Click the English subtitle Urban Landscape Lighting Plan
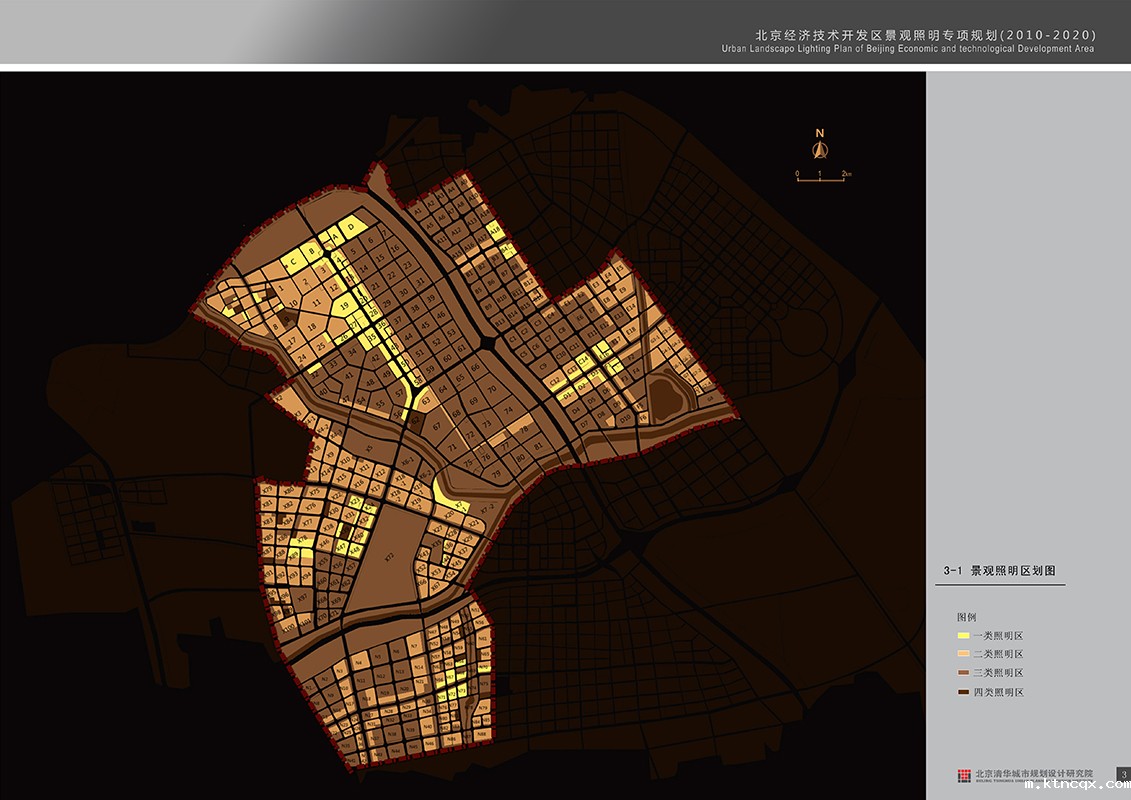Viewport: 1131px width, 800px height. click(907, 49)
